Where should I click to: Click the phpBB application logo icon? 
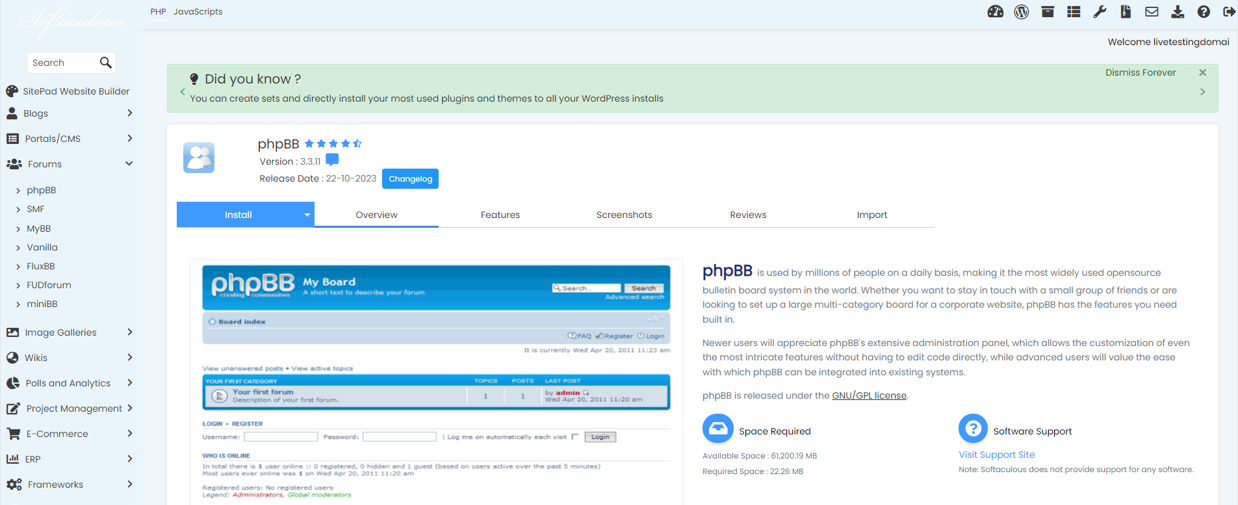(199, 157)
